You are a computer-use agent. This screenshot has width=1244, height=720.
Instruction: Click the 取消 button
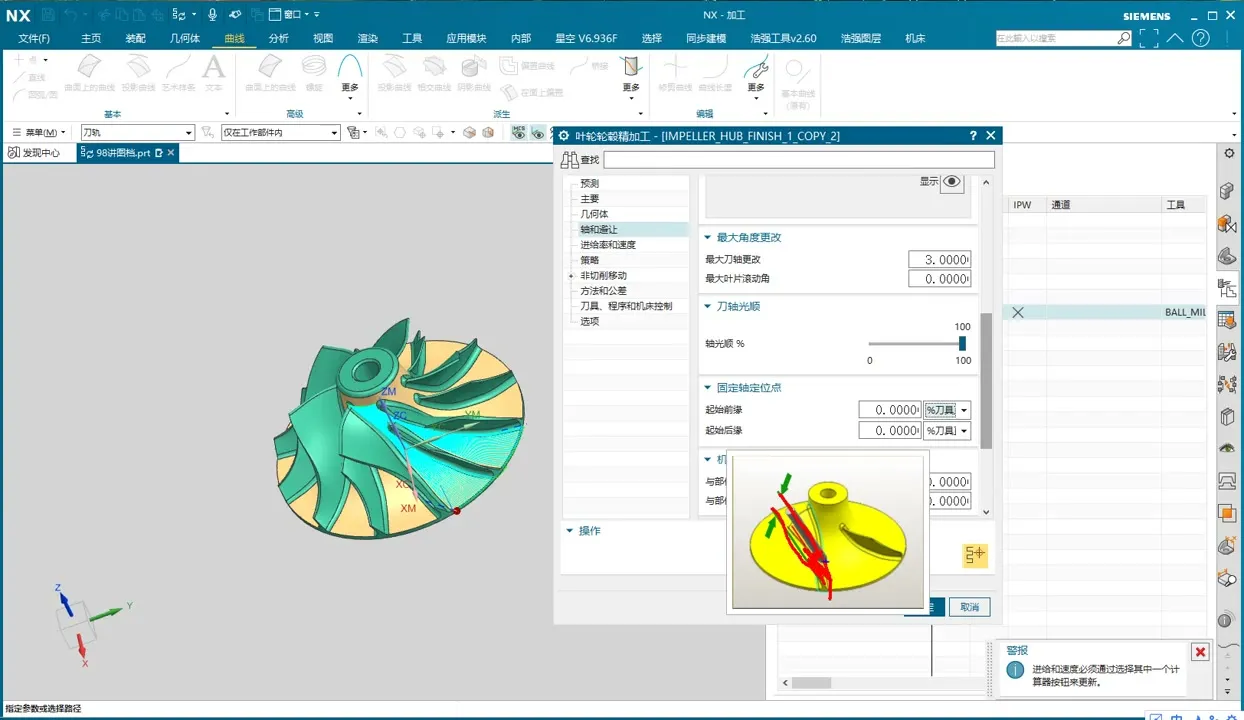point(969,607)
